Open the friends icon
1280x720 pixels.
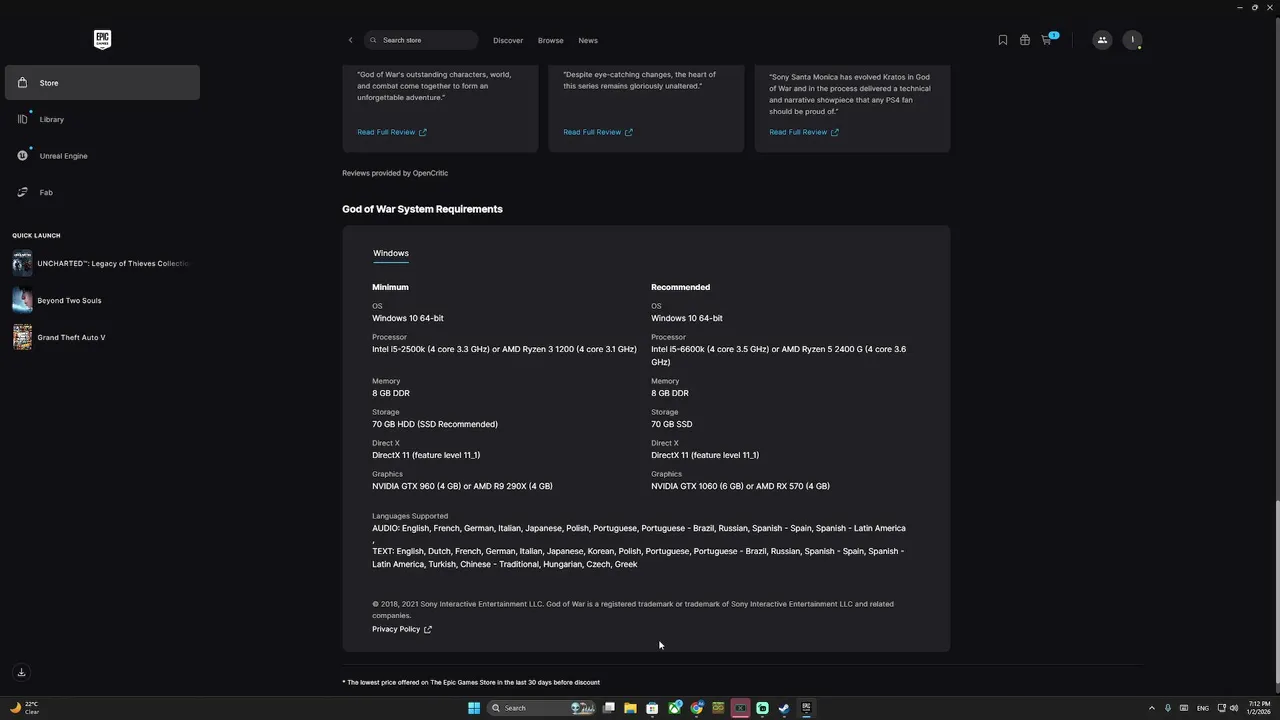(1102, 40)
